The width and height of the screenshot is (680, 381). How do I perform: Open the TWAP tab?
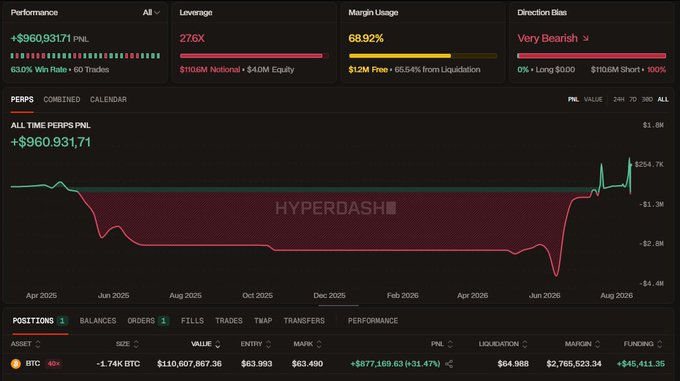(x=263, y=321)
